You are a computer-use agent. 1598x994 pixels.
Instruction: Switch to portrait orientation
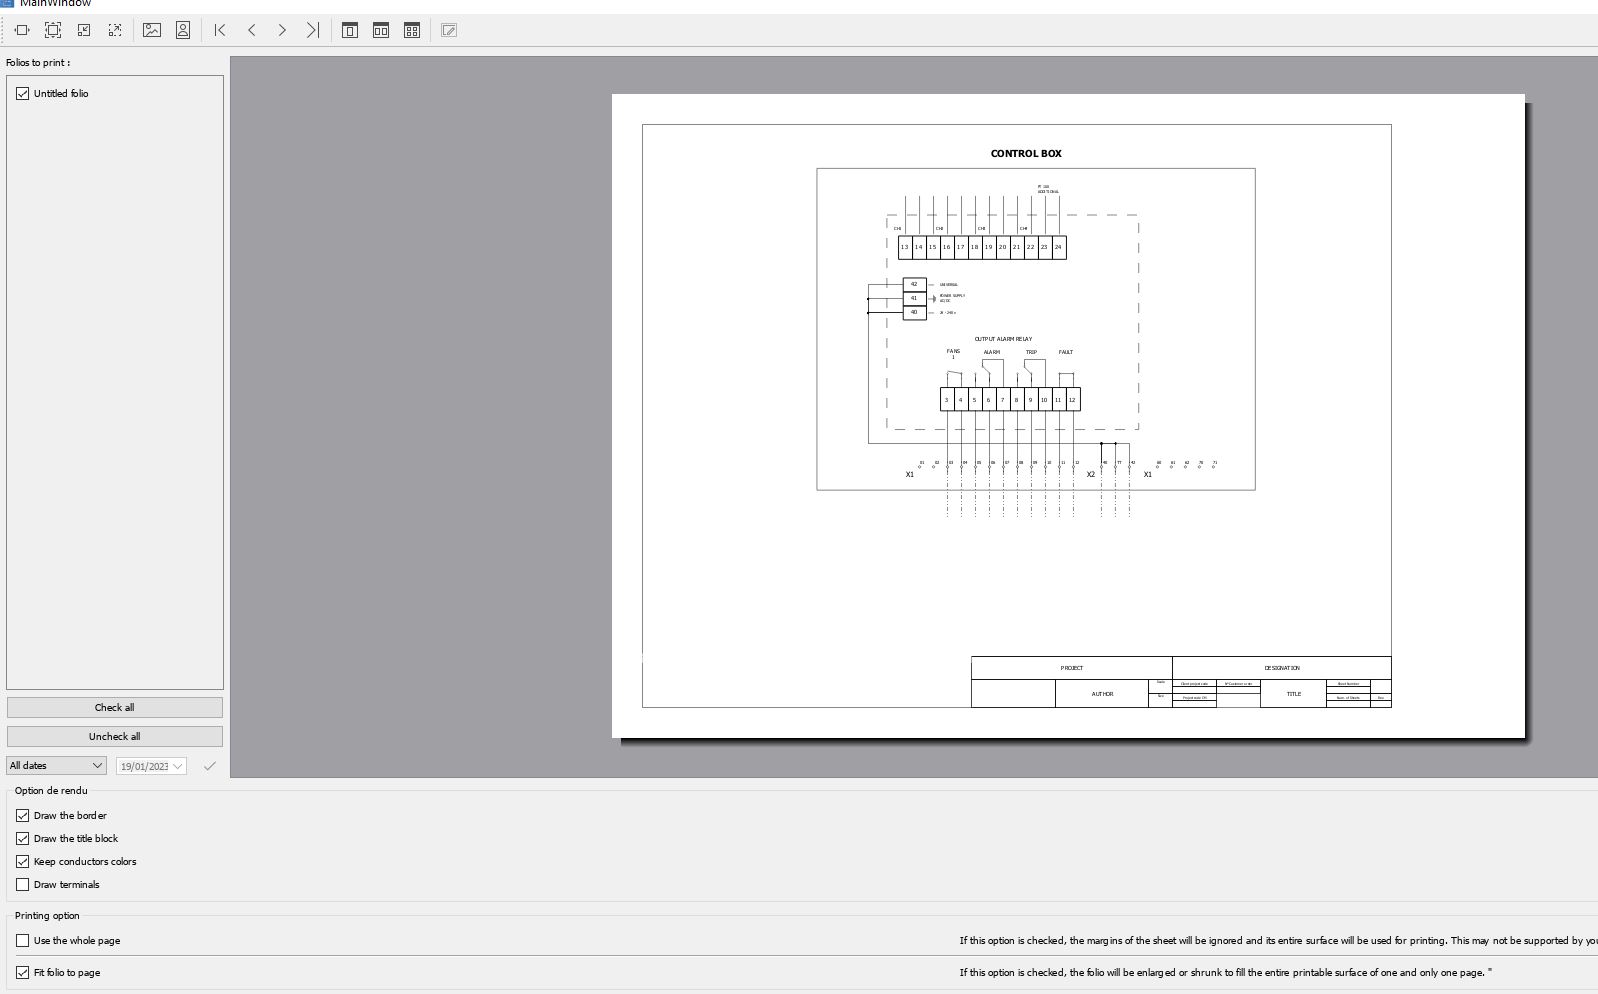pos(183,30)
